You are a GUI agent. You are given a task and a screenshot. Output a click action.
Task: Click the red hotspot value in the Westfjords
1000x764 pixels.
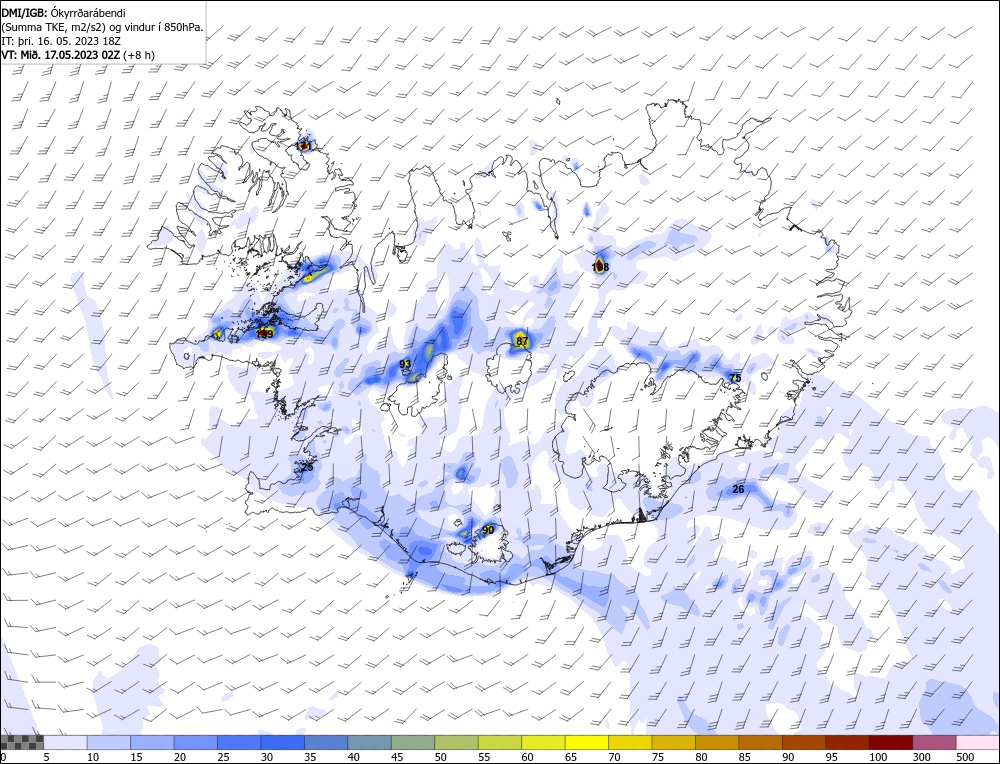point(304,146)
